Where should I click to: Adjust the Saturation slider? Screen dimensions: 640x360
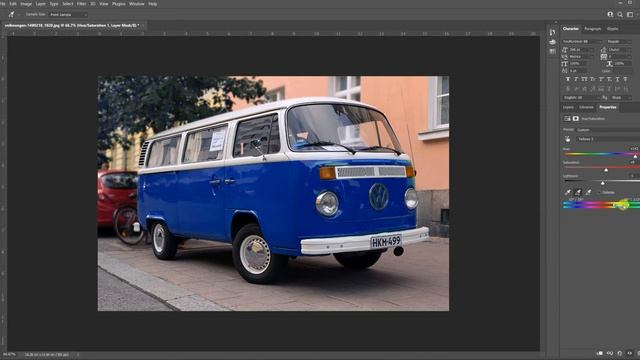(606, 170)
